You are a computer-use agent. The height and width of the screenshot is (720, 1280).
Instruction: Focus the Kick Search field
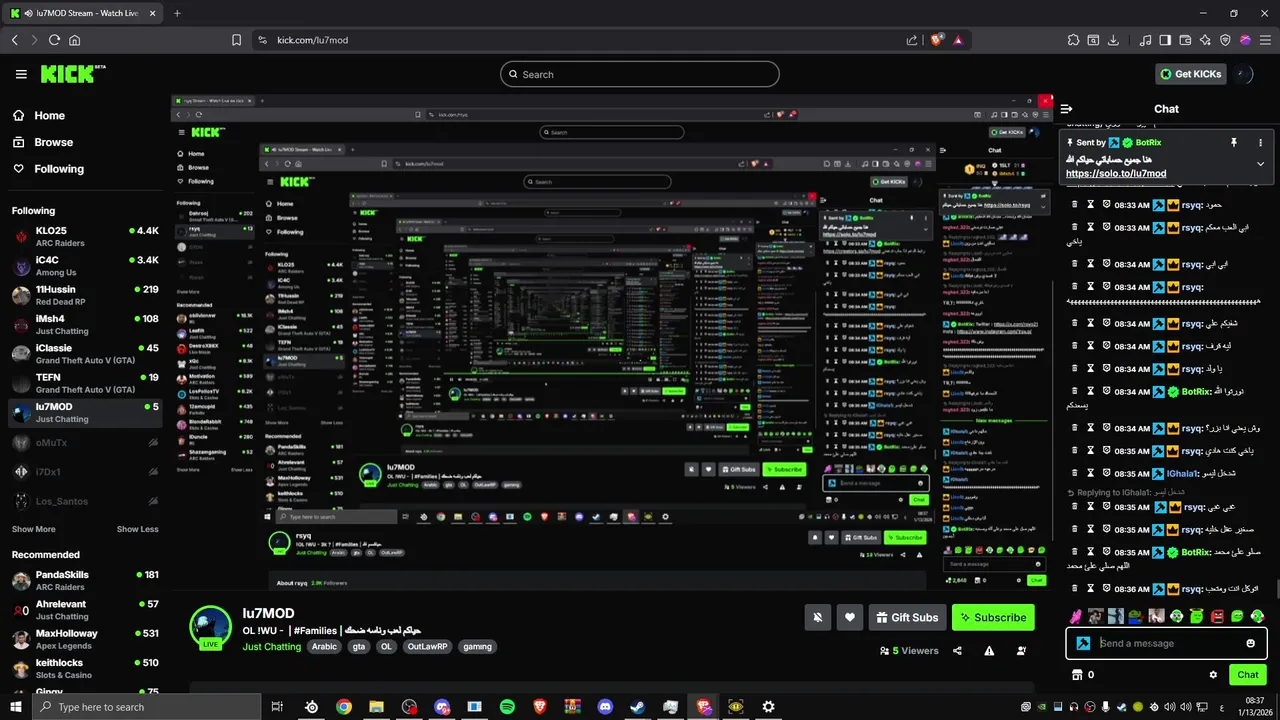640,74
